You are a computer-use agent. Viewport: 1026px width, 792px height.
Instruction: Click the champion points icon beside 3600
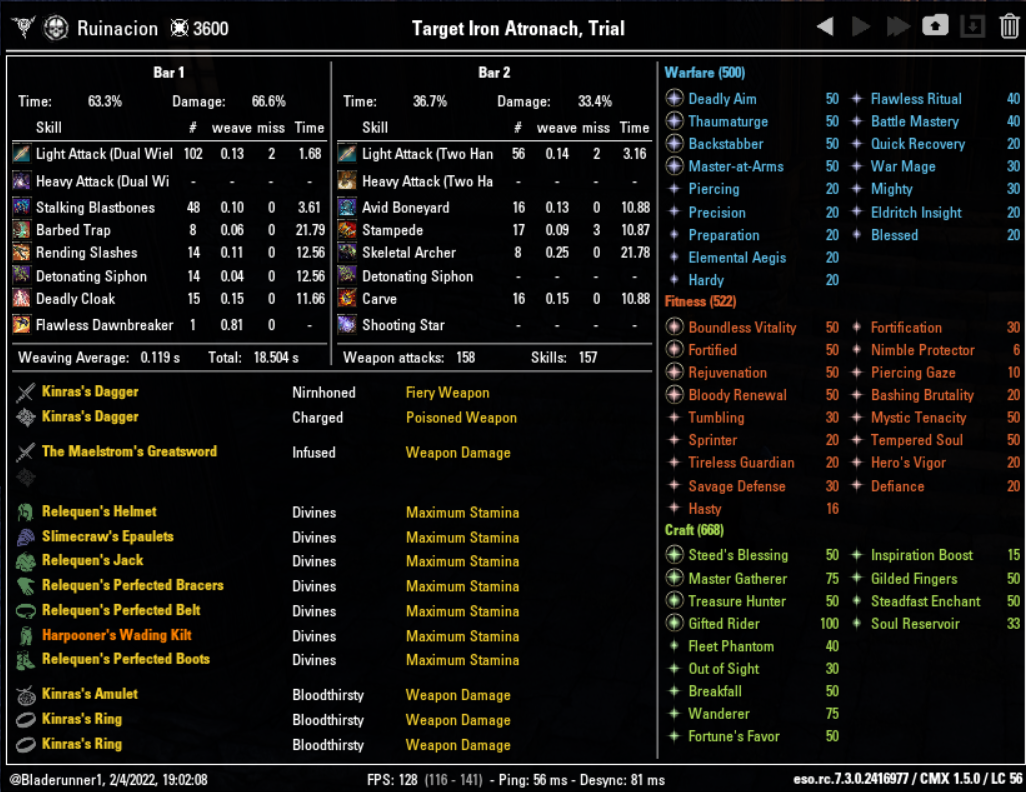[x=179, y=28]
